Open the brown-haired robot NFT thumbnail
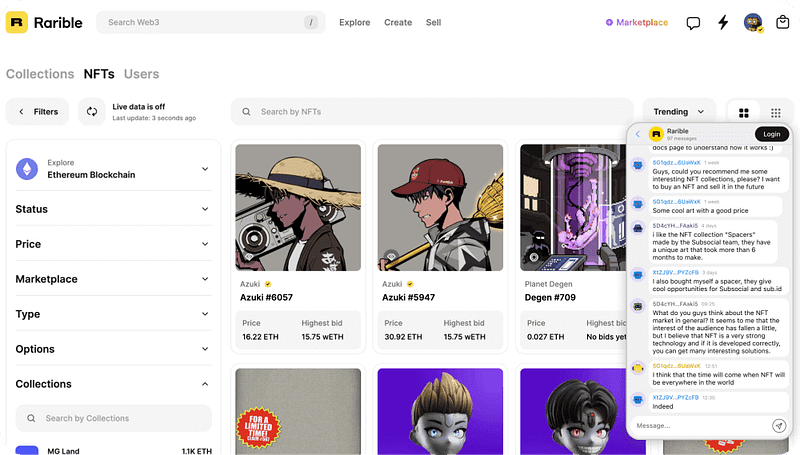The image size is (800, 455). pos(440,411)
